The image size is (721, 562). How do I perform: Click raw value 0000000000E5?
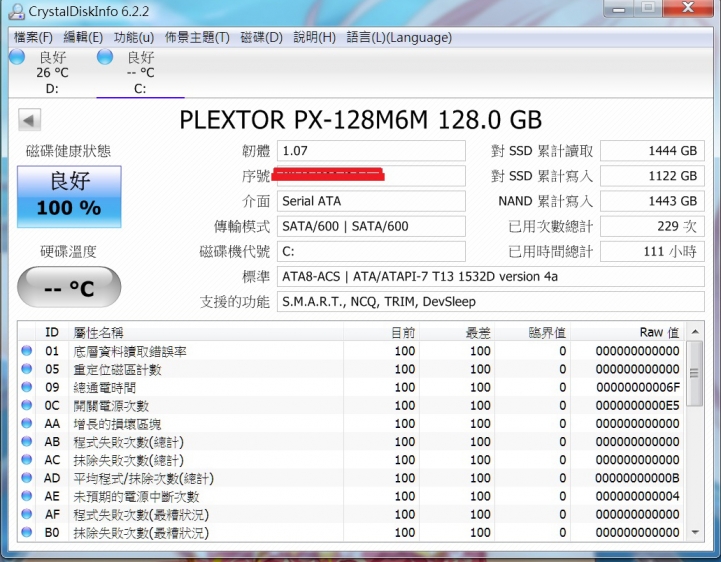pyautogui.click(x=637, y=405)
